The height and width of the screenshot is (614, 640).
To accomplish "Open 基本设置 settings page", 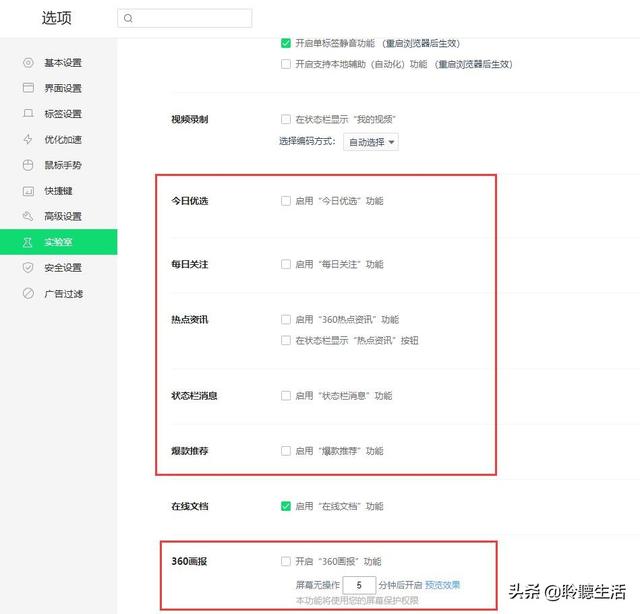I will [58, 62].
